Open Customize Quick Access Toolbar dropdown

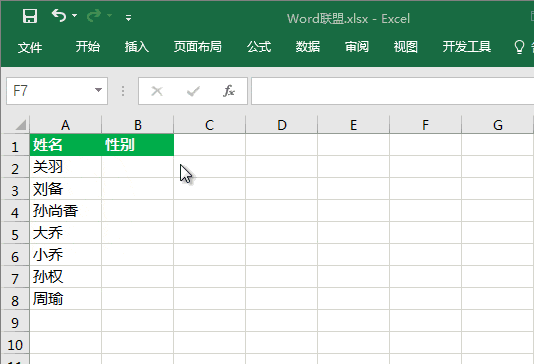coord(128,18)
